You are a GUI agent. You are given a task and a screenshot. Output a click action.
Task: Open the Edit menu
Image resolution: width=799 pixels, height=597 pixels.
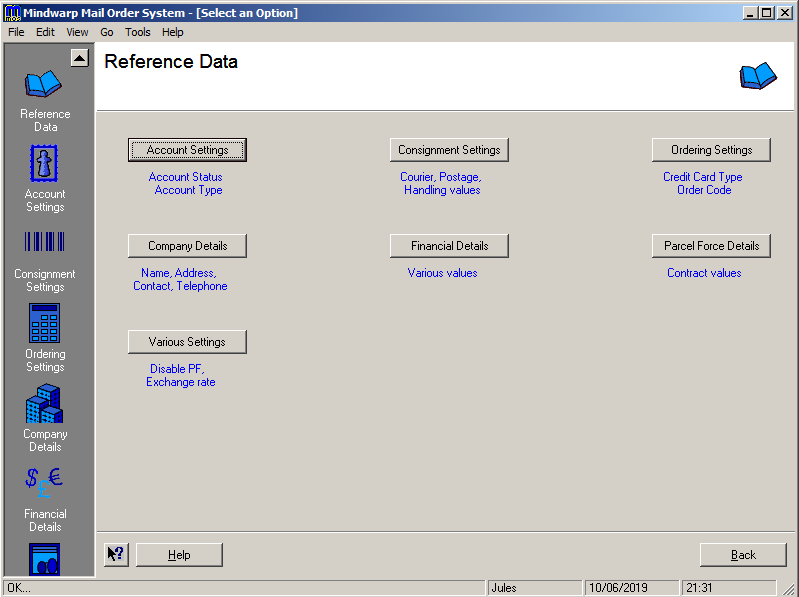click(45, 32)
